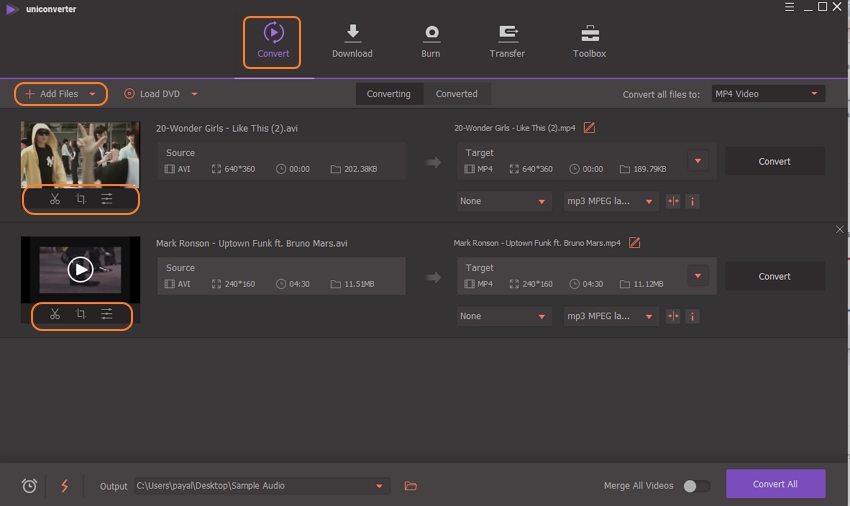Open the None subtitle dropdown for Wonder Girls
Image resolution: width=850 pixels, height=506 pixels.
[x=504, y=201]
